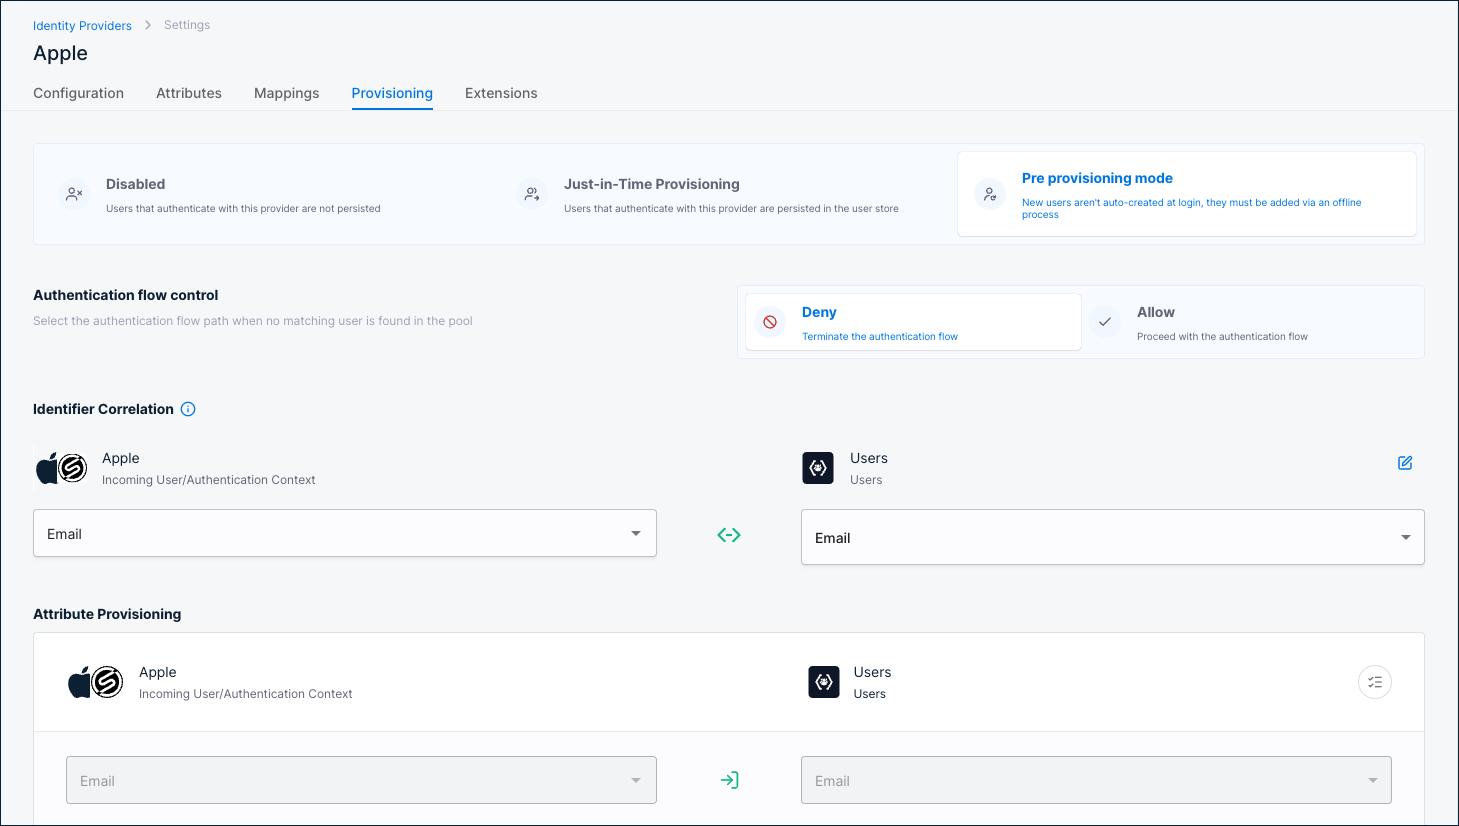1459x826 pixels.
Task: Click the green bidirectional mapping arrow icon
Action: (729, 534)
